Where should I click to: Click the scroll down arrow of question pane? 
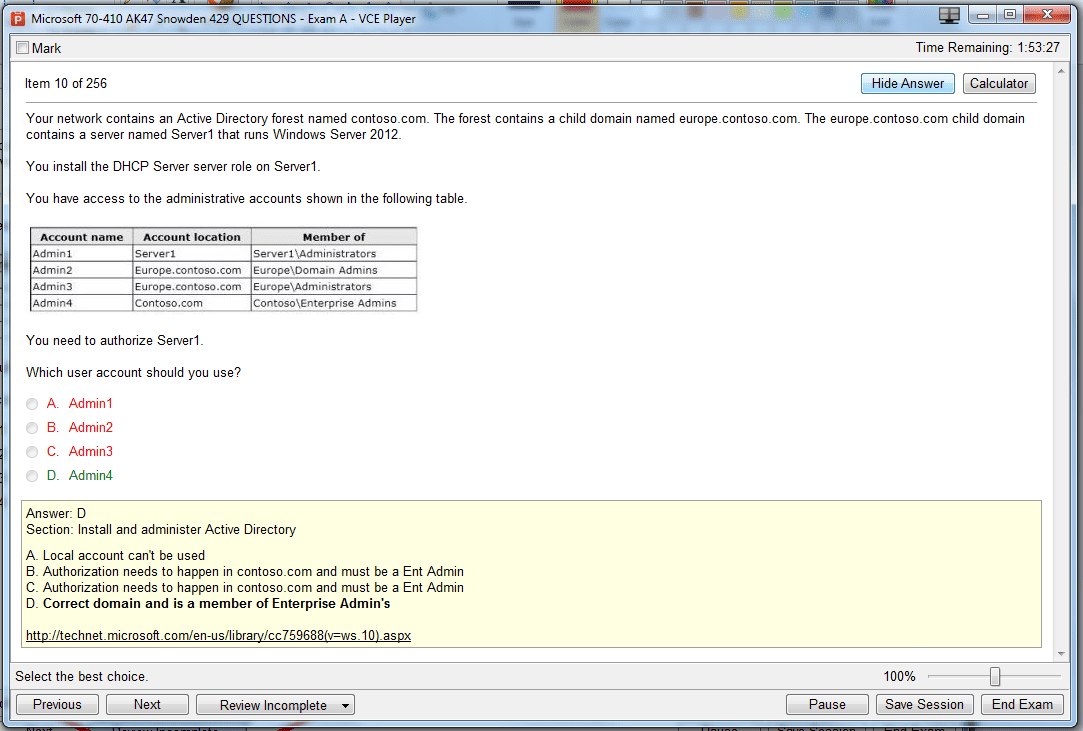point(1061,654)
